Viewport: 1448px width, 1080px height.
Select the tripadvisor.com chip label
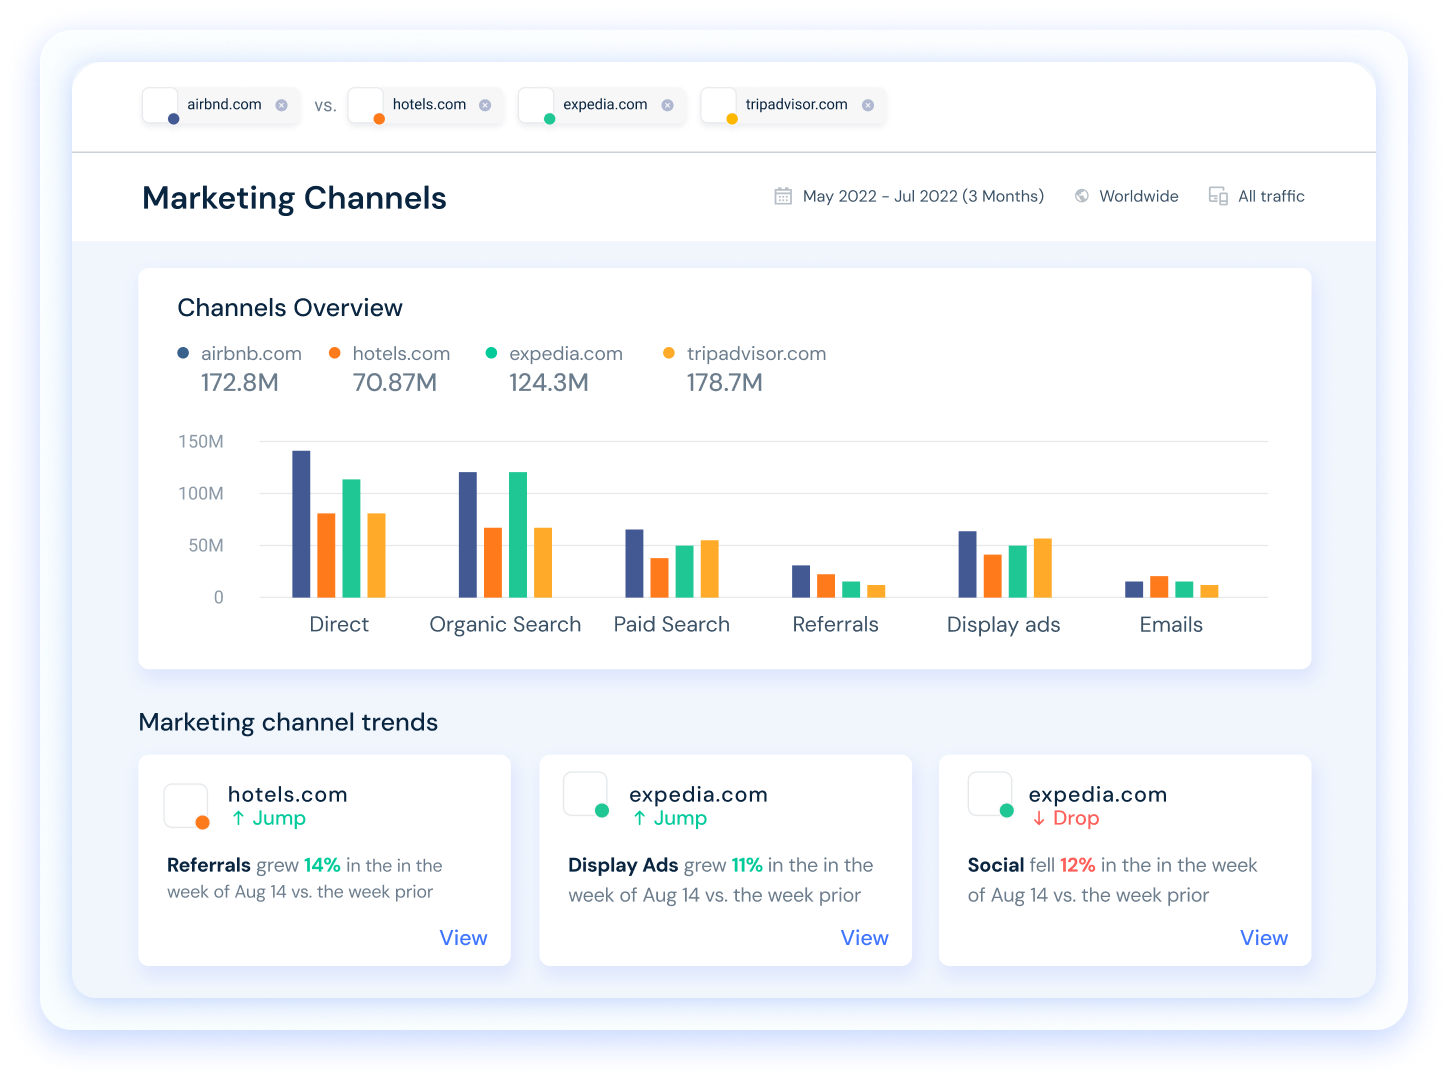tap(796, 104)
